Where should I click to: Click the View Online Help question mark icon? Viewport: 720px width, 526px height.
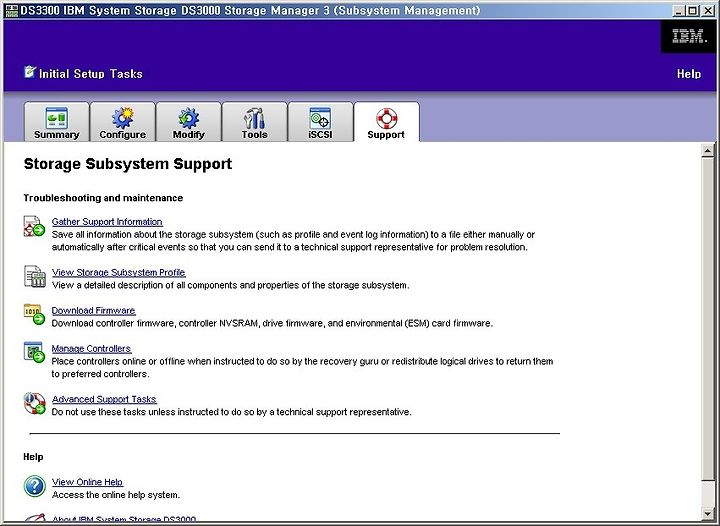click(x=34, y=486)
